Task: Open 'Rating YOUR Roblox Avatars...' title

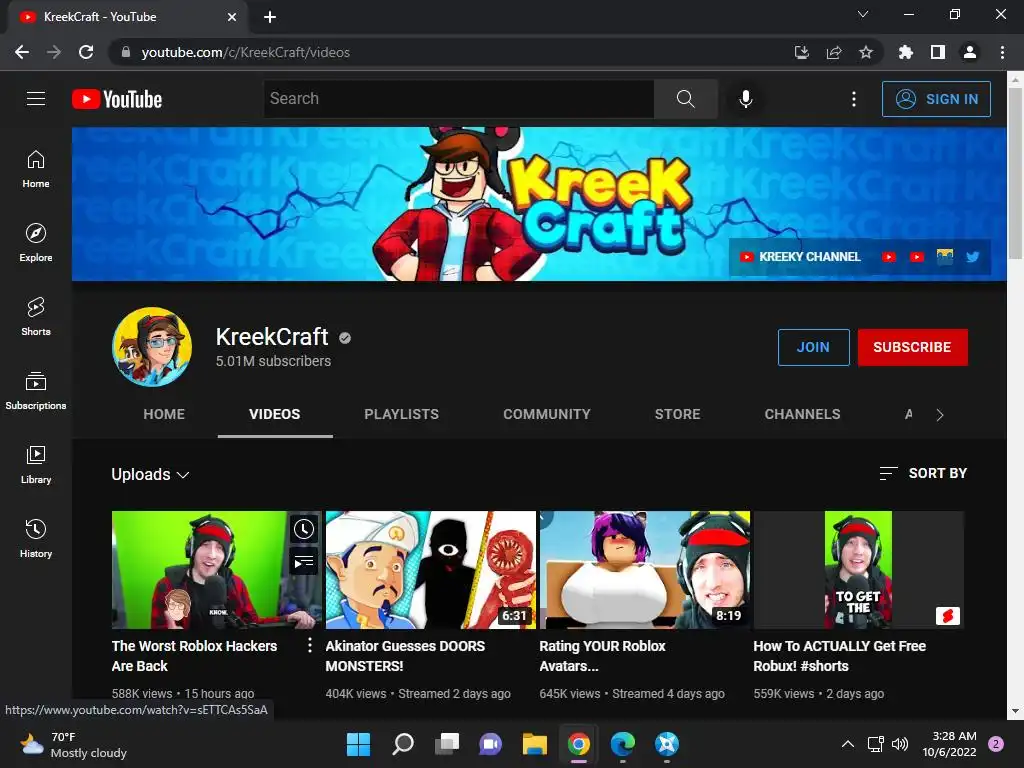Action: tap(602, 656)
